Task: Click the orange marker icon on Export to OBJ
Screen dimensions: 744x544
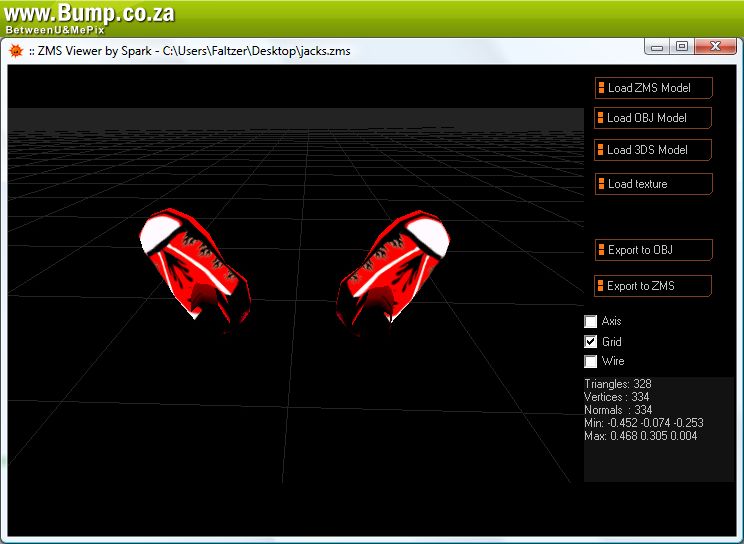Action: pyautogui.click(x=601, y=250)
